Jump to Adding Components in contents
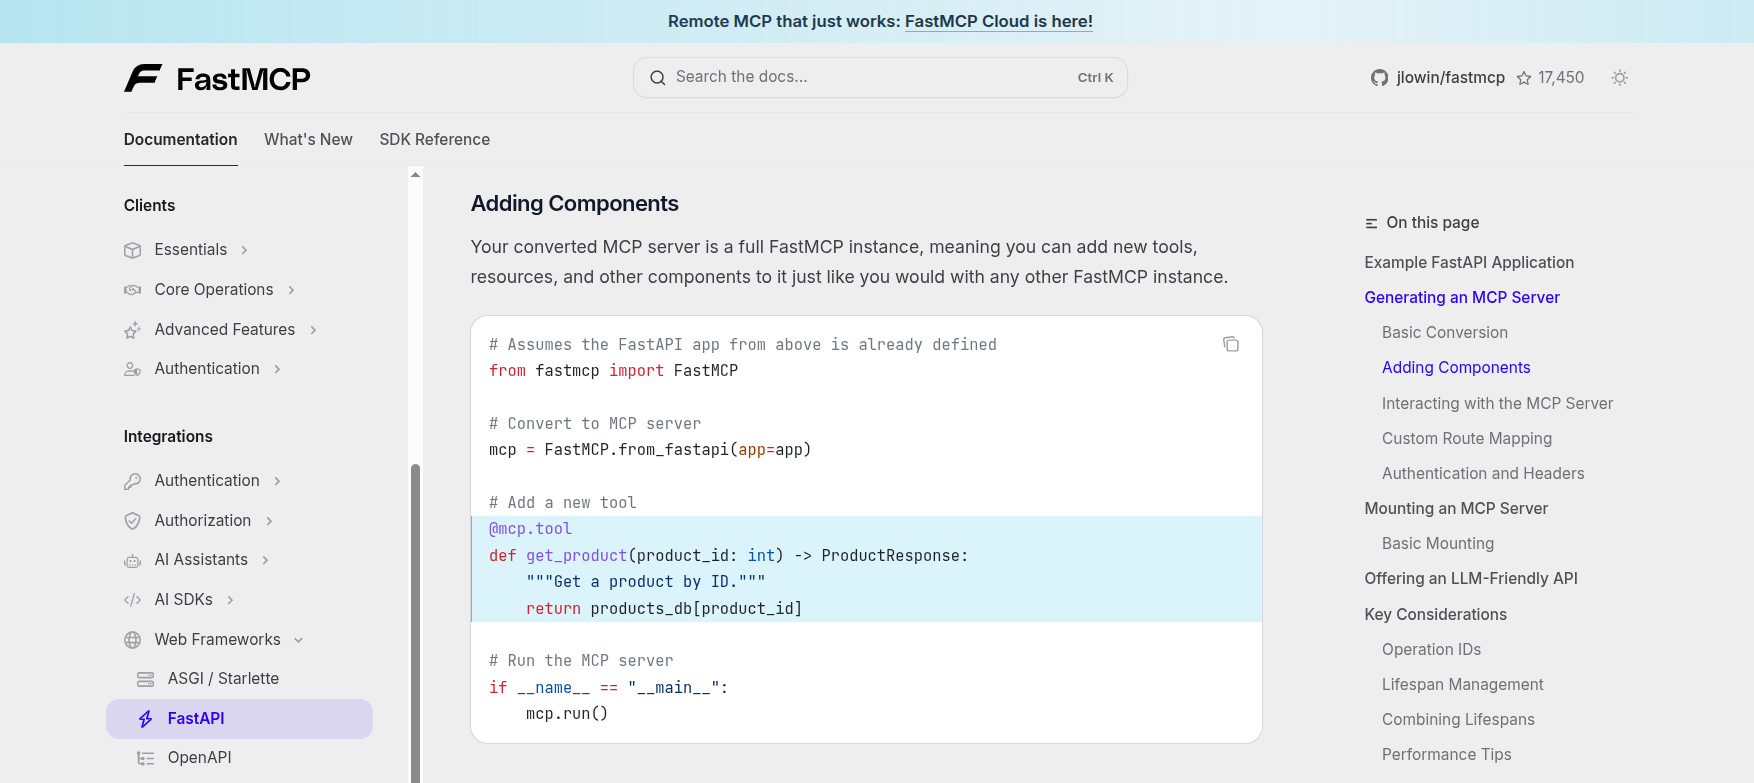Image resolution: width=1754 pixels, height=783 pixels. (1456, 367)
